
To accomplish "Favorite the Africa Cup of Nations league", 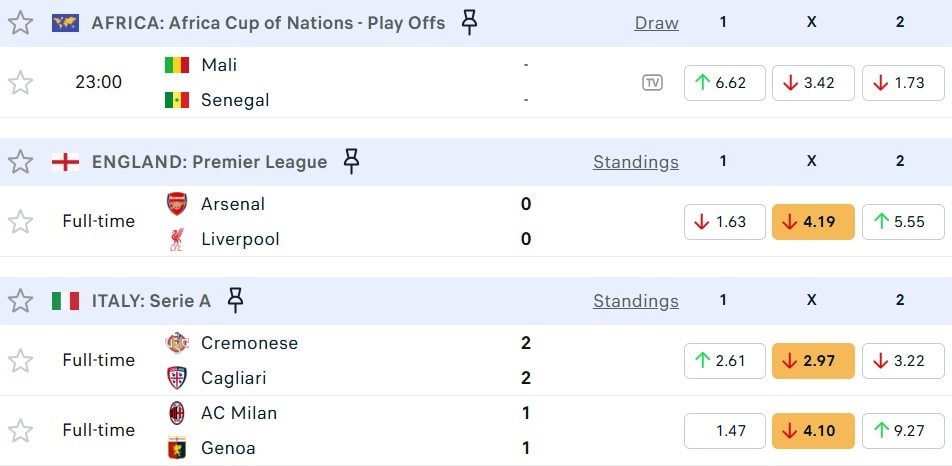I will pyautogui.click(x=20, y=22).
